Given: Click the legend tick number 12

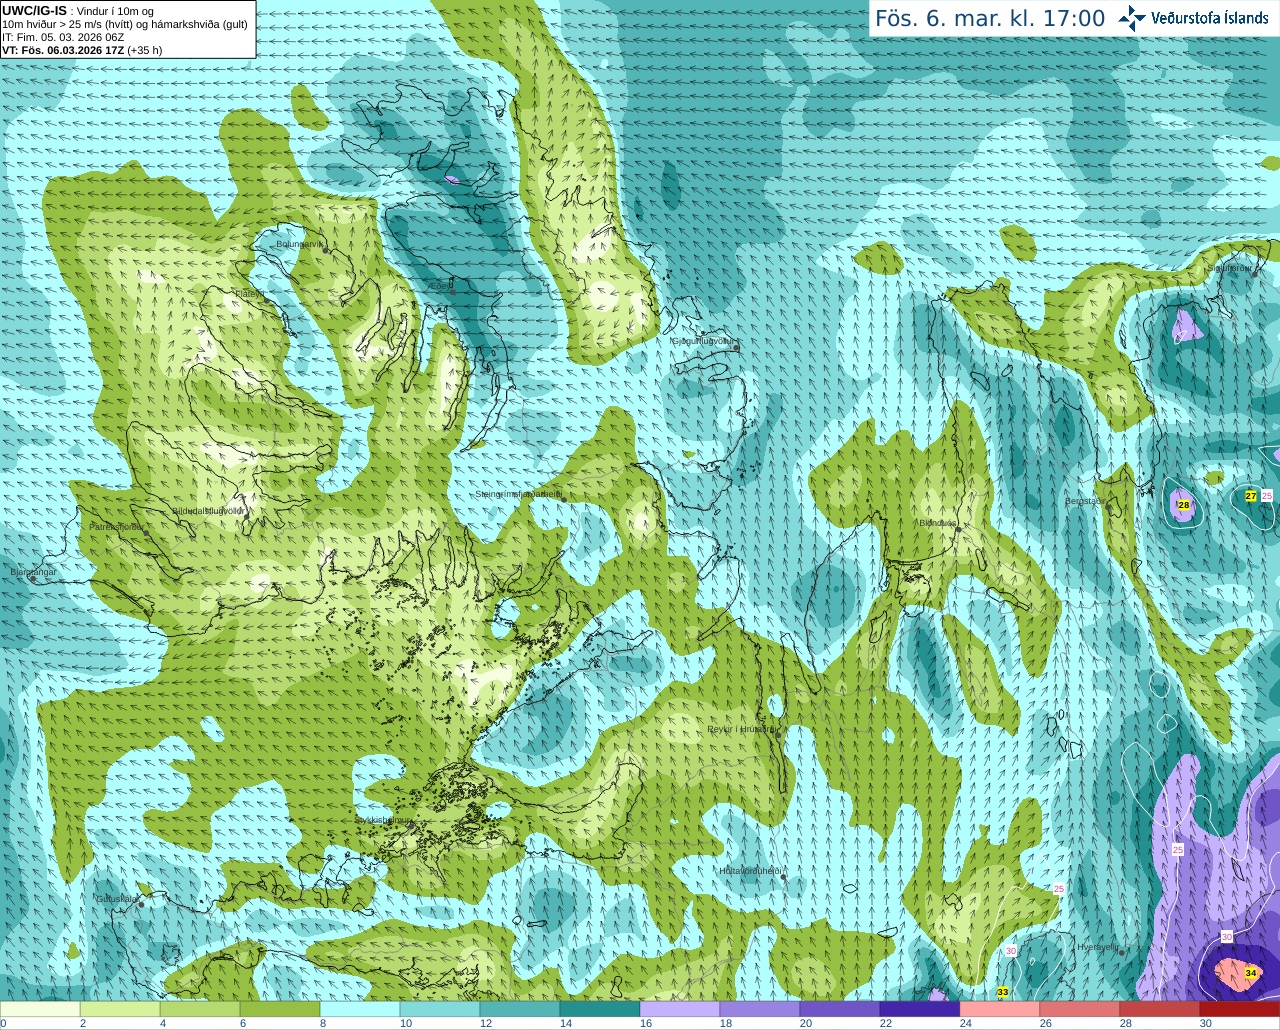Looking at the screenshot, I should point(486,1023).
